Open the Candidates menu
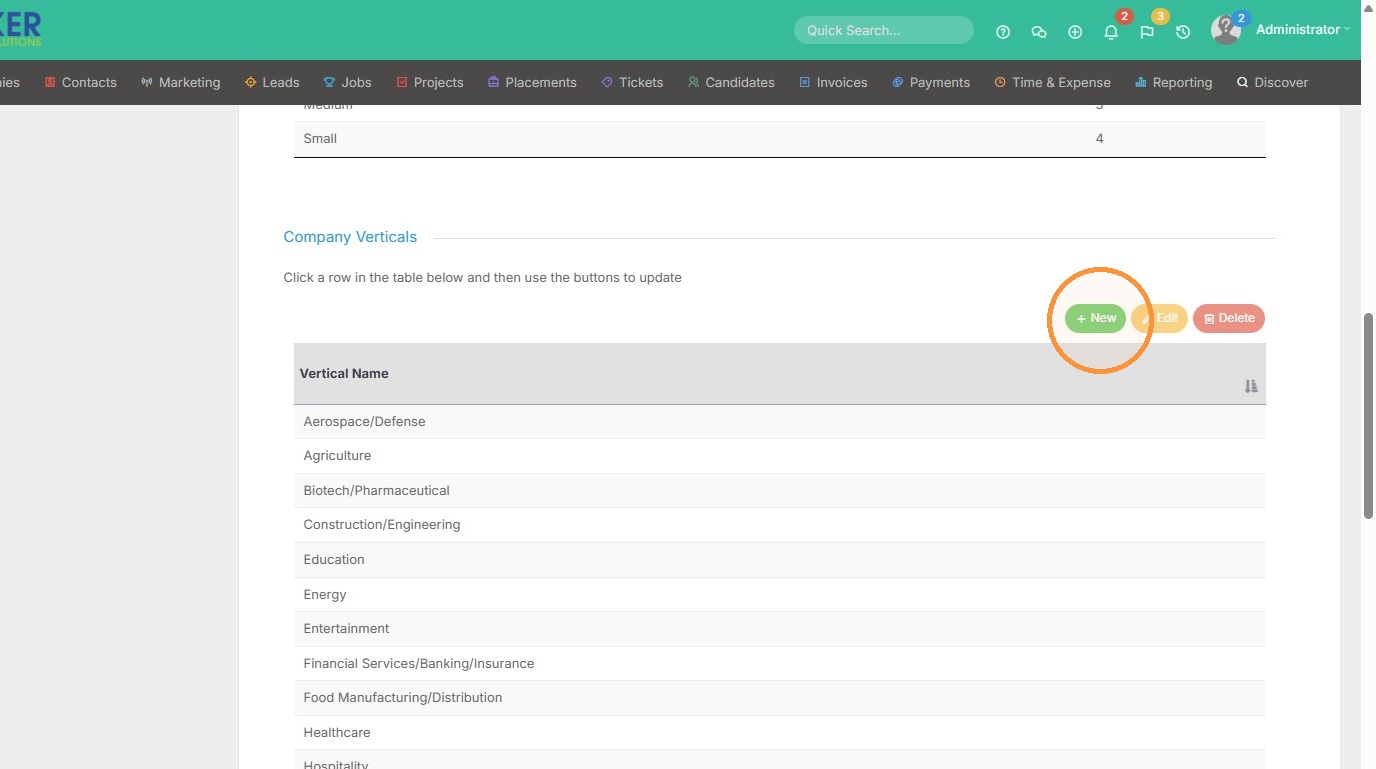 pos(731,82)
